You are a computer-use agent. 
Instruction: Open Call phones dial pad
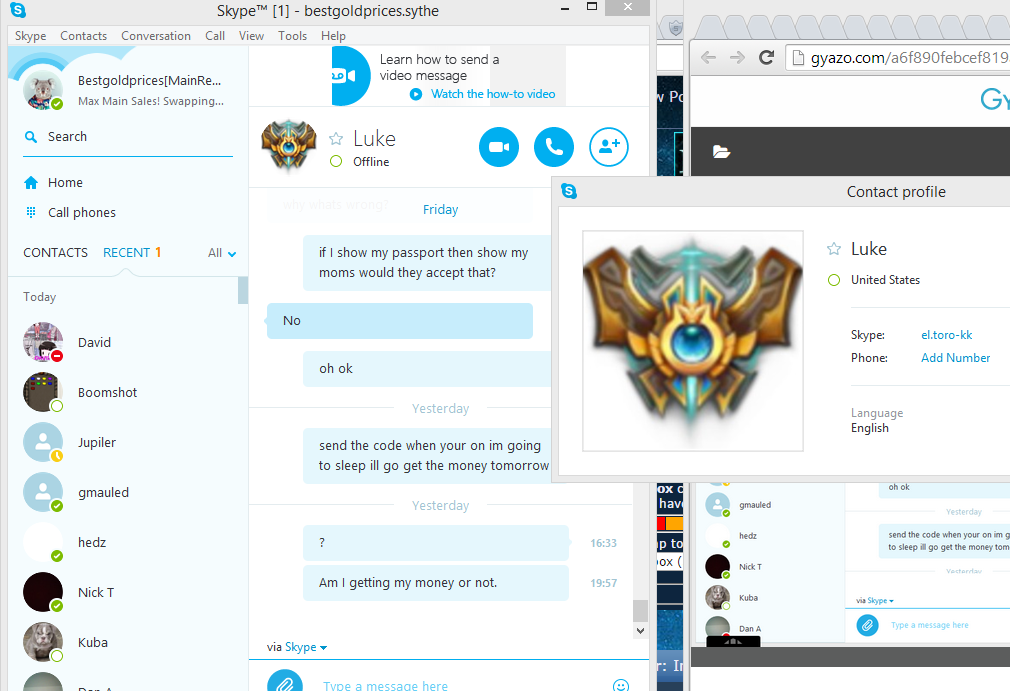coord(70,213)
